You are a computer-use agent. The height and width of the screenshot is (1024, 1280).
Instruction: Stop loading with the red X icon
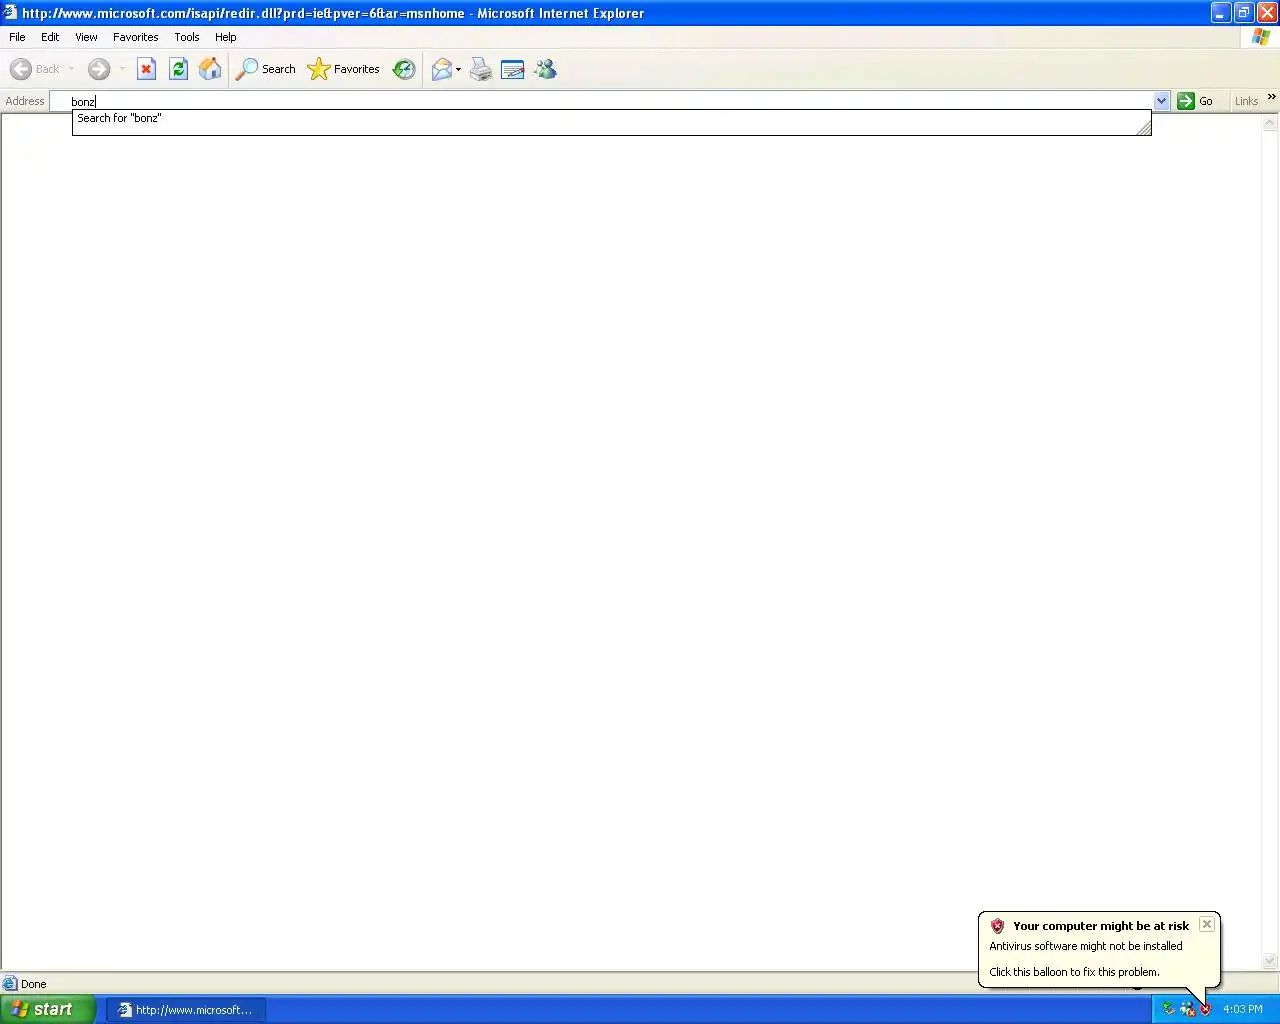click(x=146, y=69)
